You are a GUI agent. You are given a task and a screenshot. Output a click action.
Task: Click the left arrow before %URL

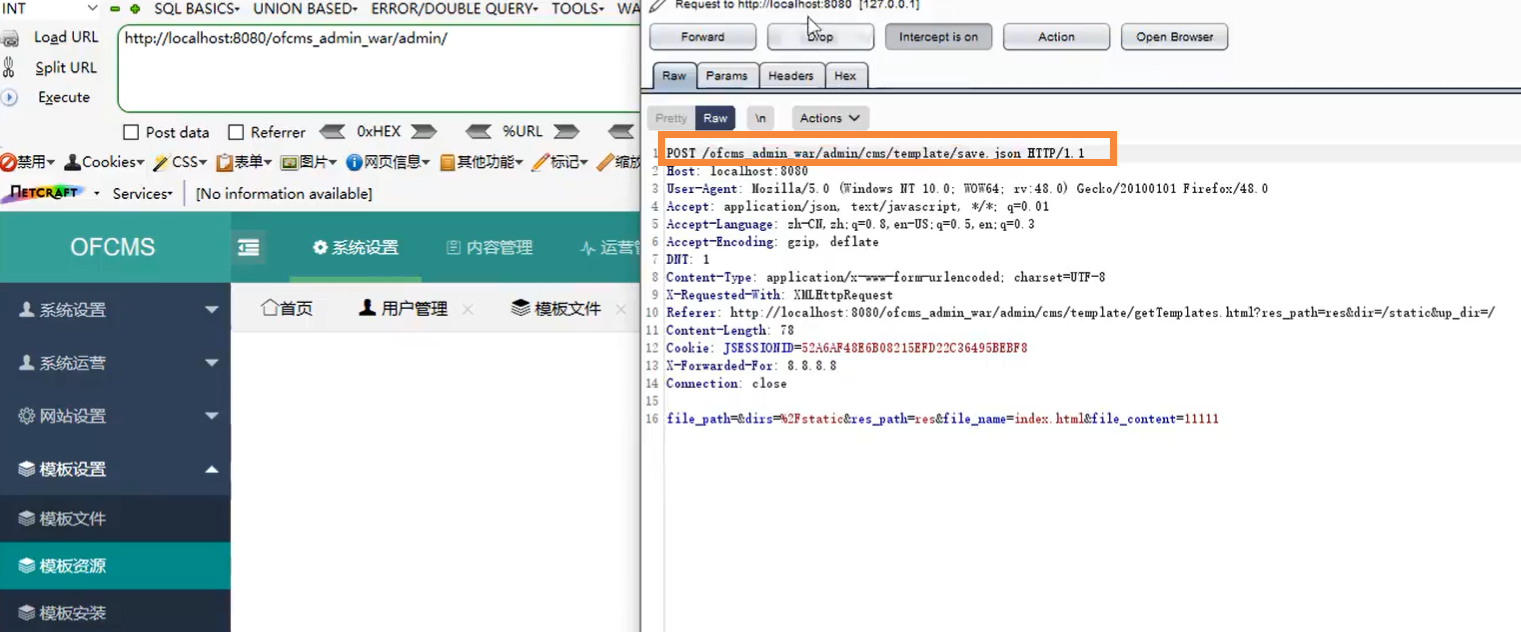click(x=479, y=132)
